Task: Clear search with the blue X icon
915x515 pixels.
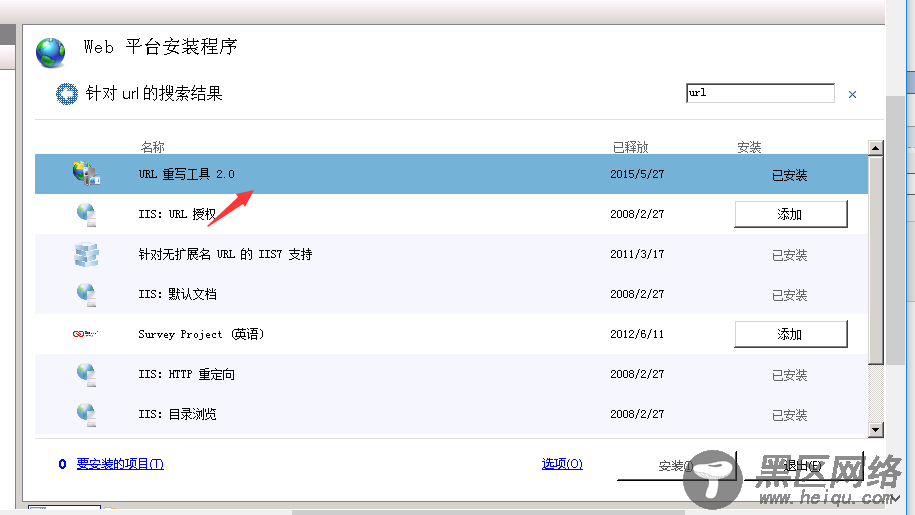Action: pyautogui.click(x=852, y=94)
